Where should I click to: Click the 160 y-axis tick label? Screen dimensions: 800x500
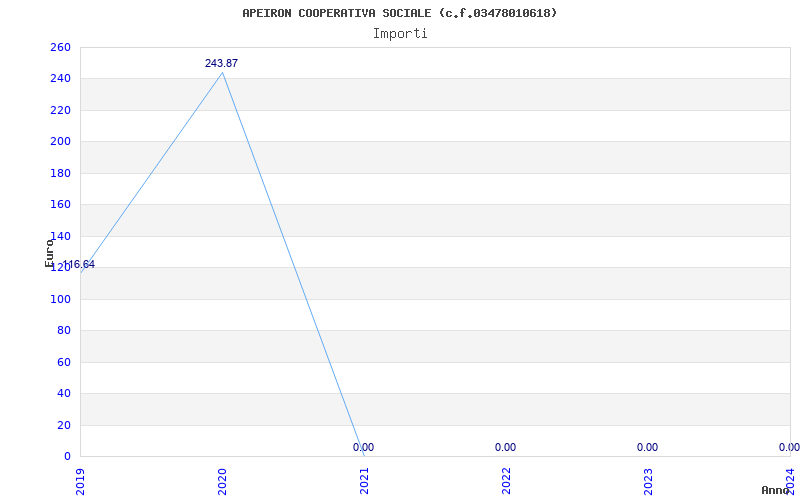(x=60, y=205)
